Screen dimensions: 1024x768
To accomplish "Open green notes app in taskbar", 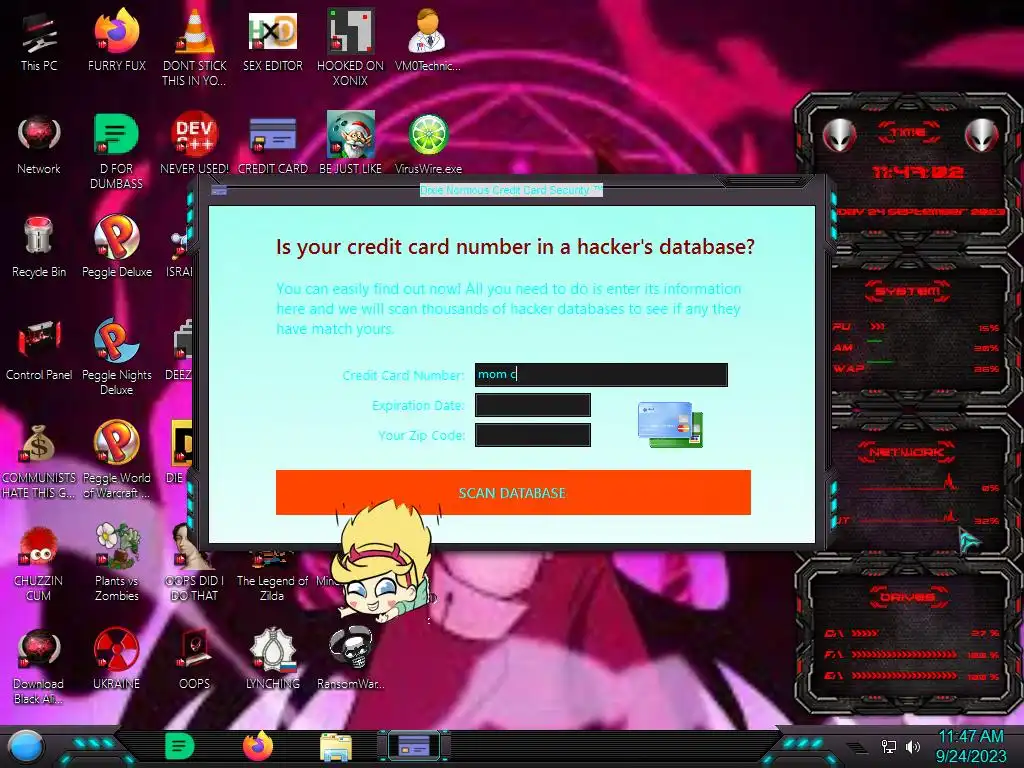I will (x=179, y=746).
